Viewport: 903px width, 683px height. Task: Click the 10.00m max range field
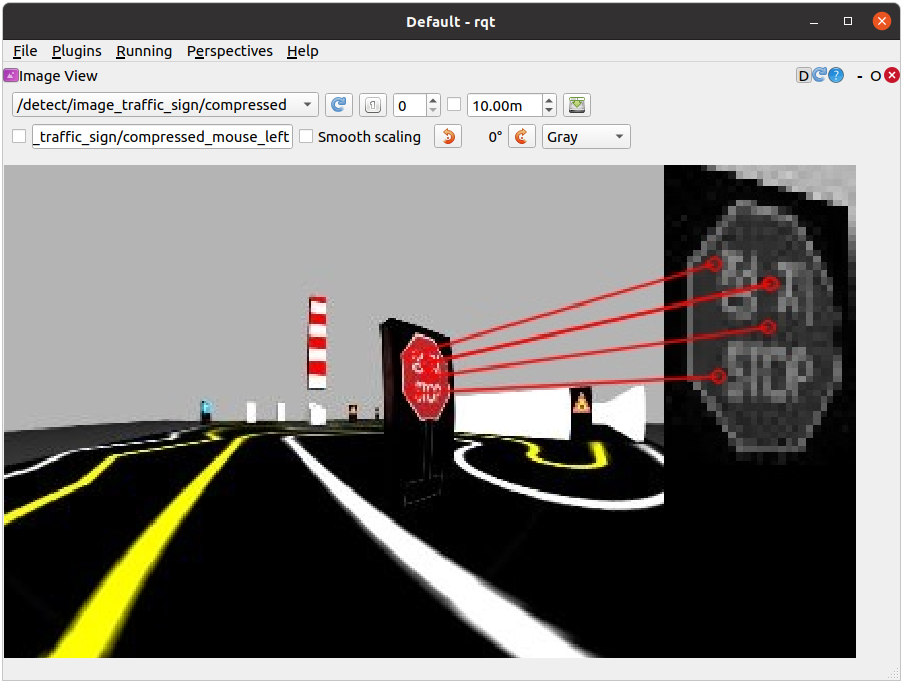tap(504, 105)
